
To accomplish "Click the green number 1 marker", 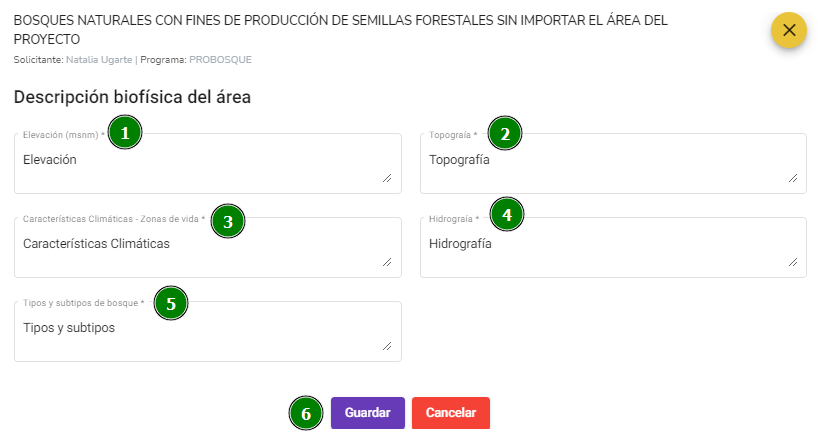I will pos(125,132).
